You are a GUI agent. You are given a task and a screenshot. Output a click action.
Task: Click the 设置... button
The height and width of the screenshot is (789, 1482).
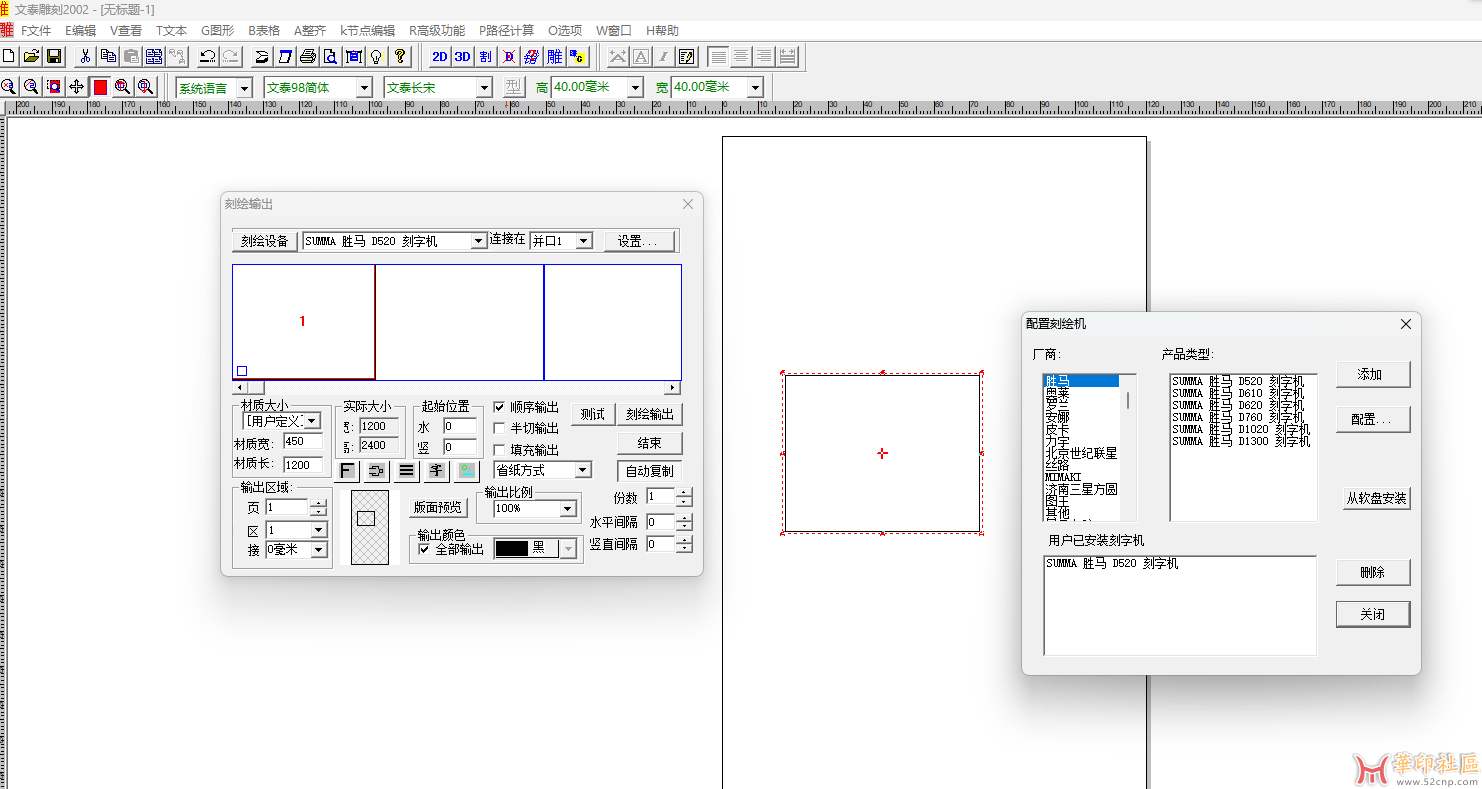point(638,241)
